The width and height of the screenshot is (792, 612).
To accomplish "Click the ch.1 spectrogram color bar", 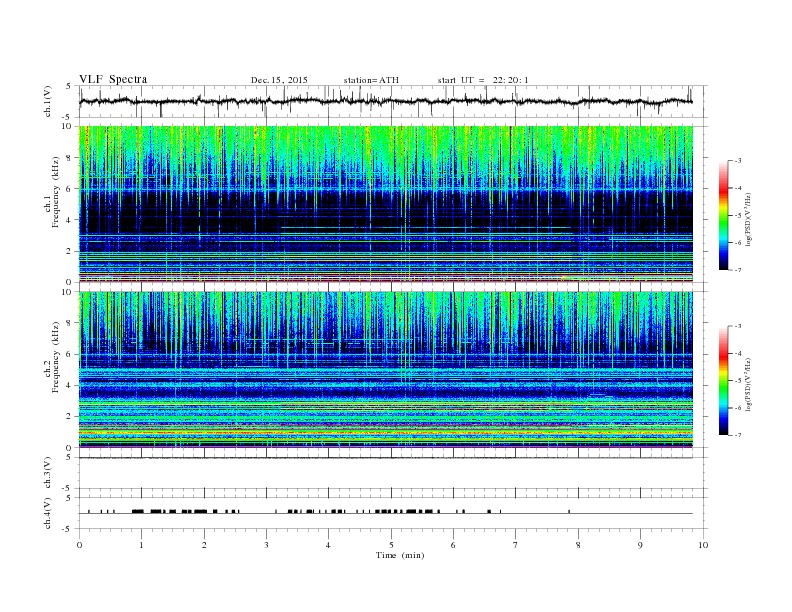I will [723, 215].
